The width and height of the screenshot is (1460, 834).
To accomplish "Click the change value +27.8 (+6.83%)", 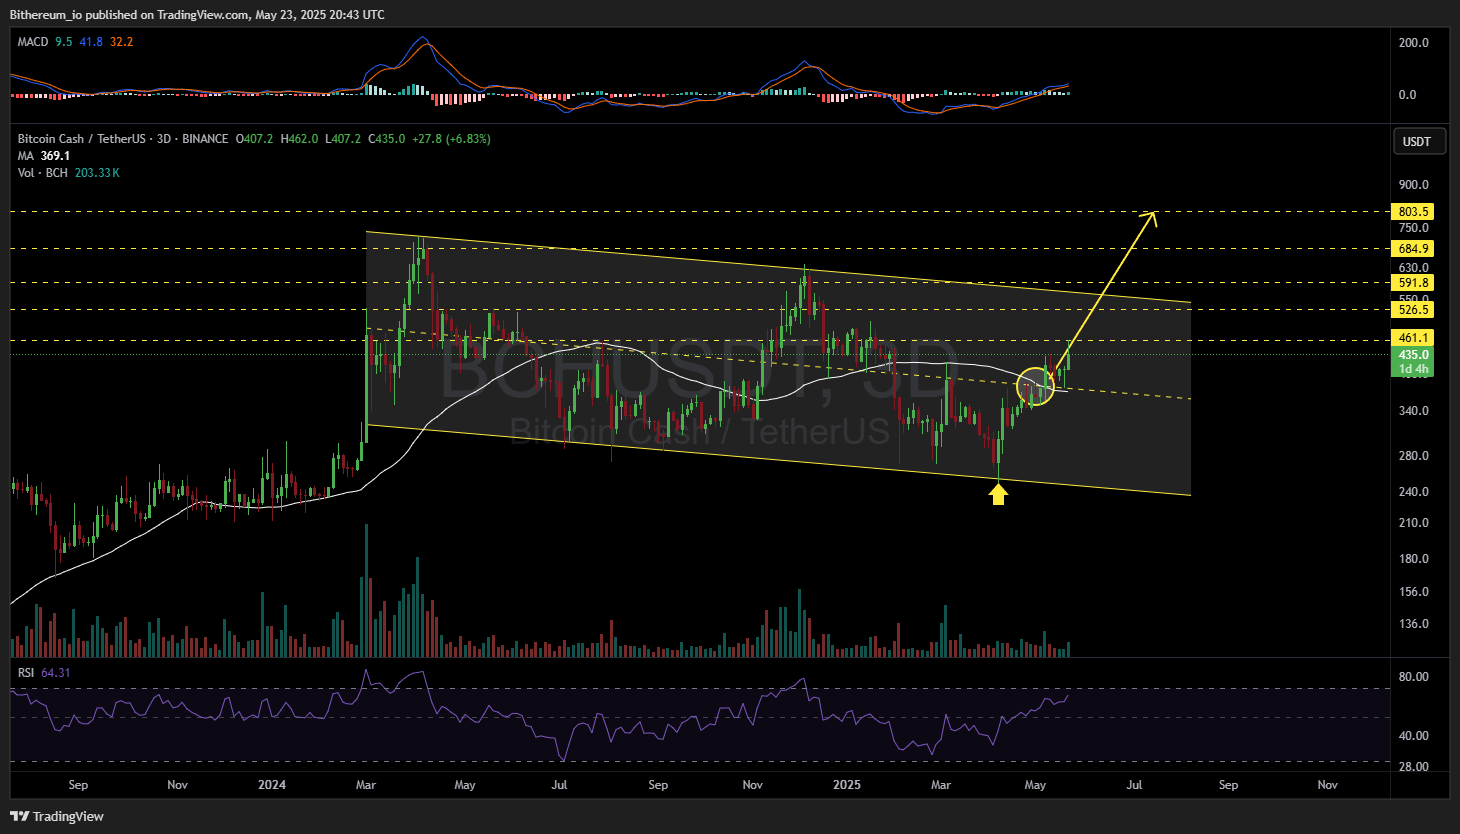I will [451, 139].
